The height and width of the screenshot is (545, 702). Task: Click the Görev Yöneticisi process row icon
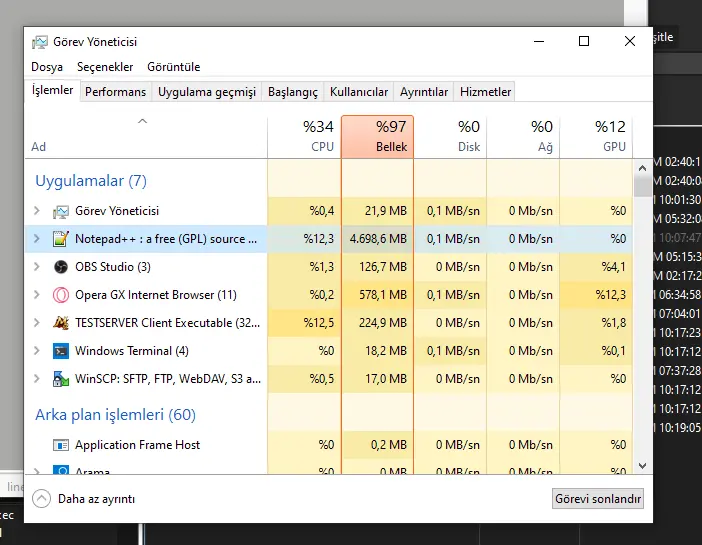click(61, 211)
